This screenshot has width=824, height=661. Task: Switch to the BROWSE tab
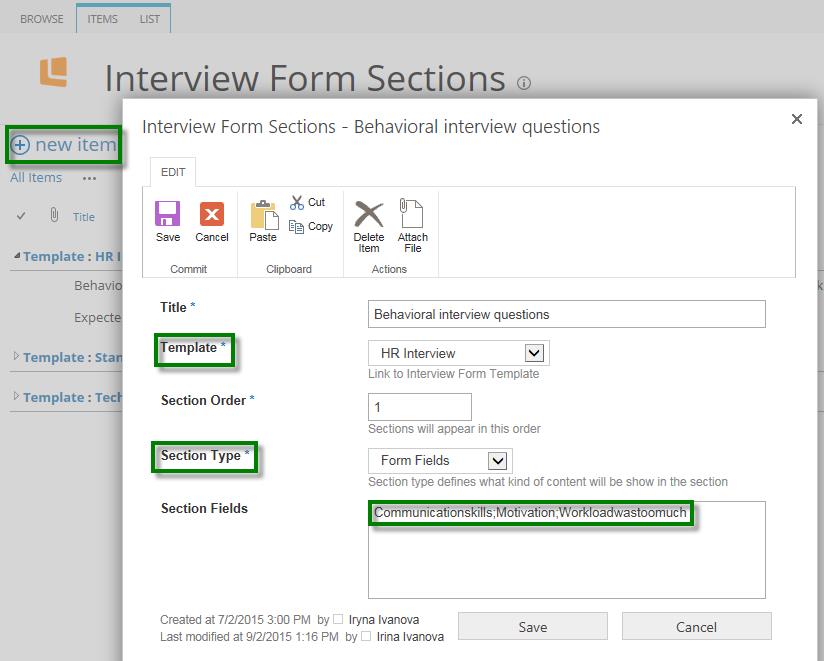[x=40, y=17]
